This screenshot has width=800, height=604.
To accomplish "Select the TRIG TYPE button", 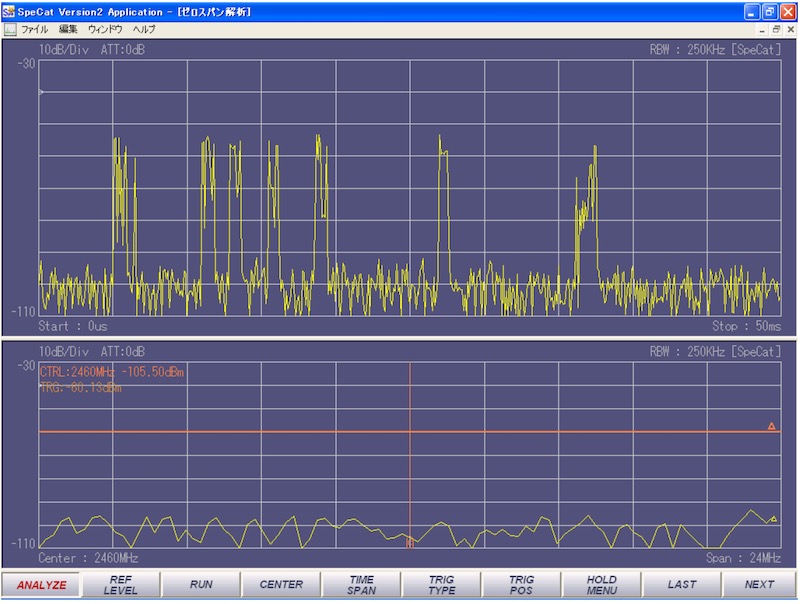I will (x=441, y=585).
